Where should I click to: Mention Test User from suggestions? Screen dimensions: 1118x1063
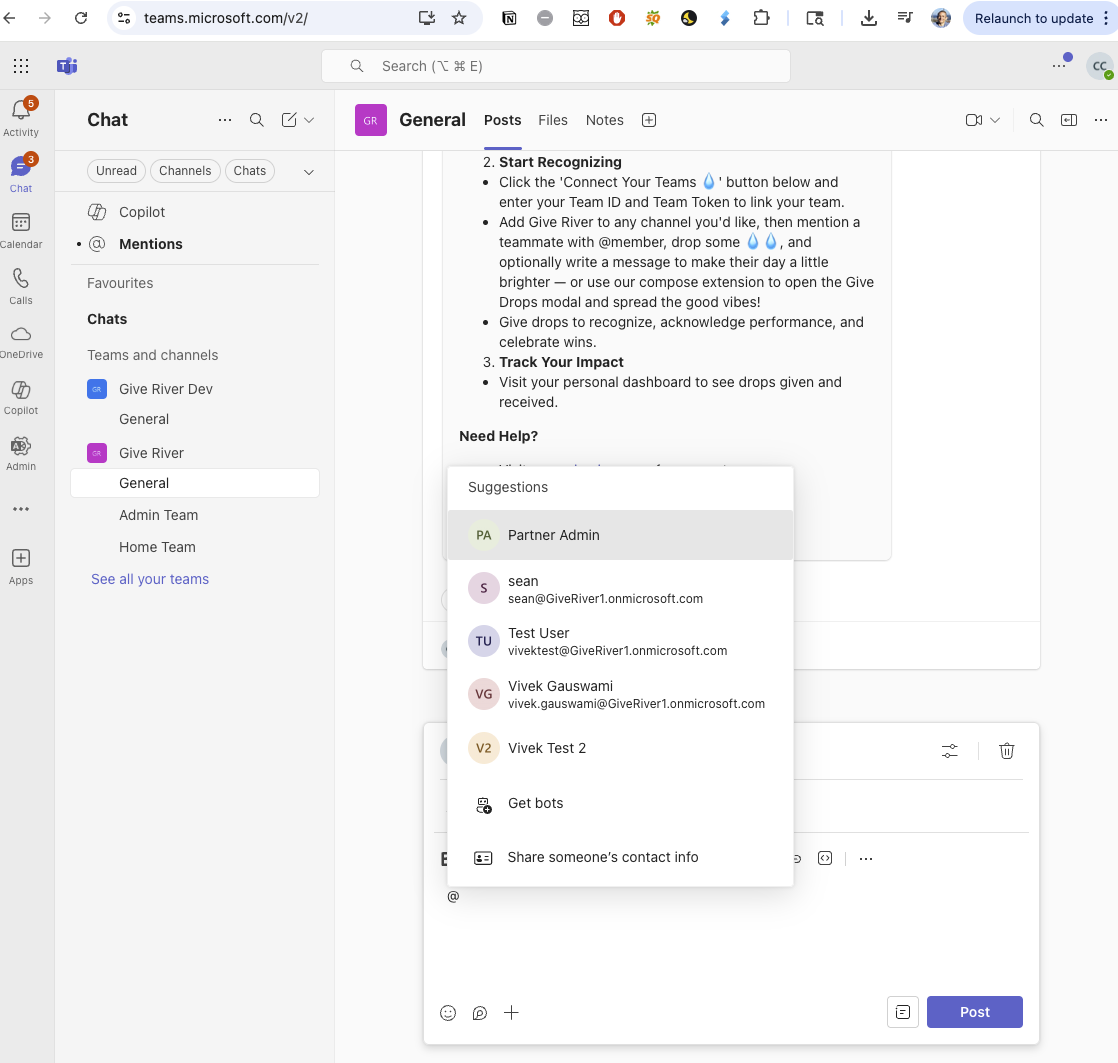click(x=620, y=641)
